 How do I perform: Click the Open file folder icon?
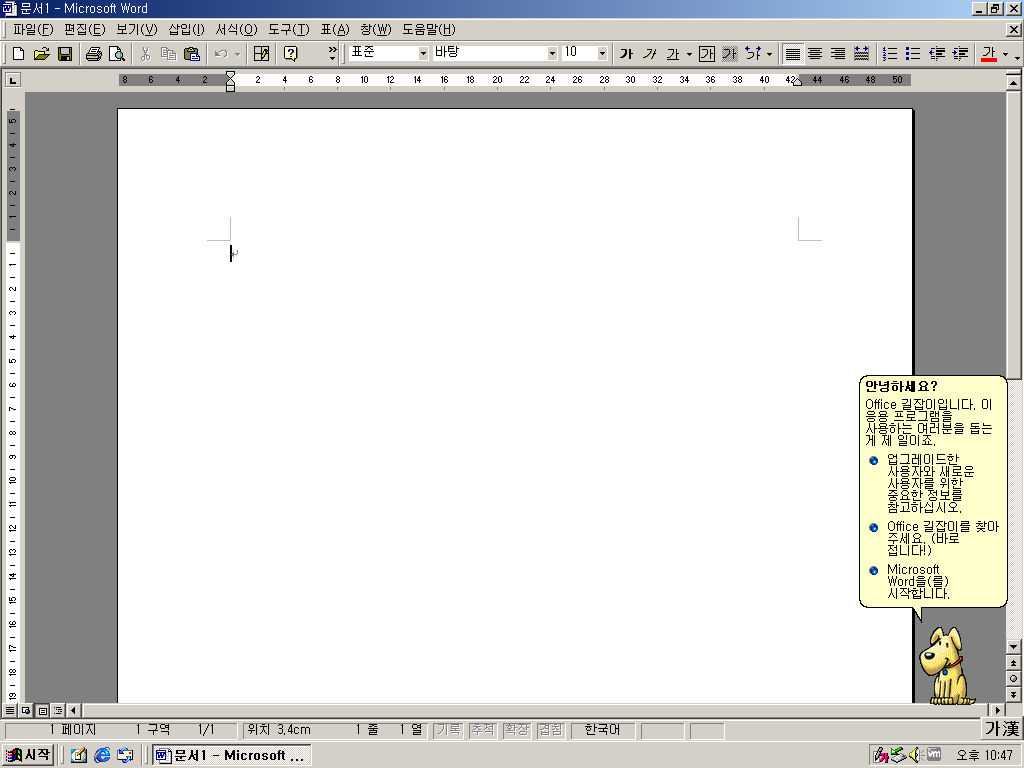41,54
